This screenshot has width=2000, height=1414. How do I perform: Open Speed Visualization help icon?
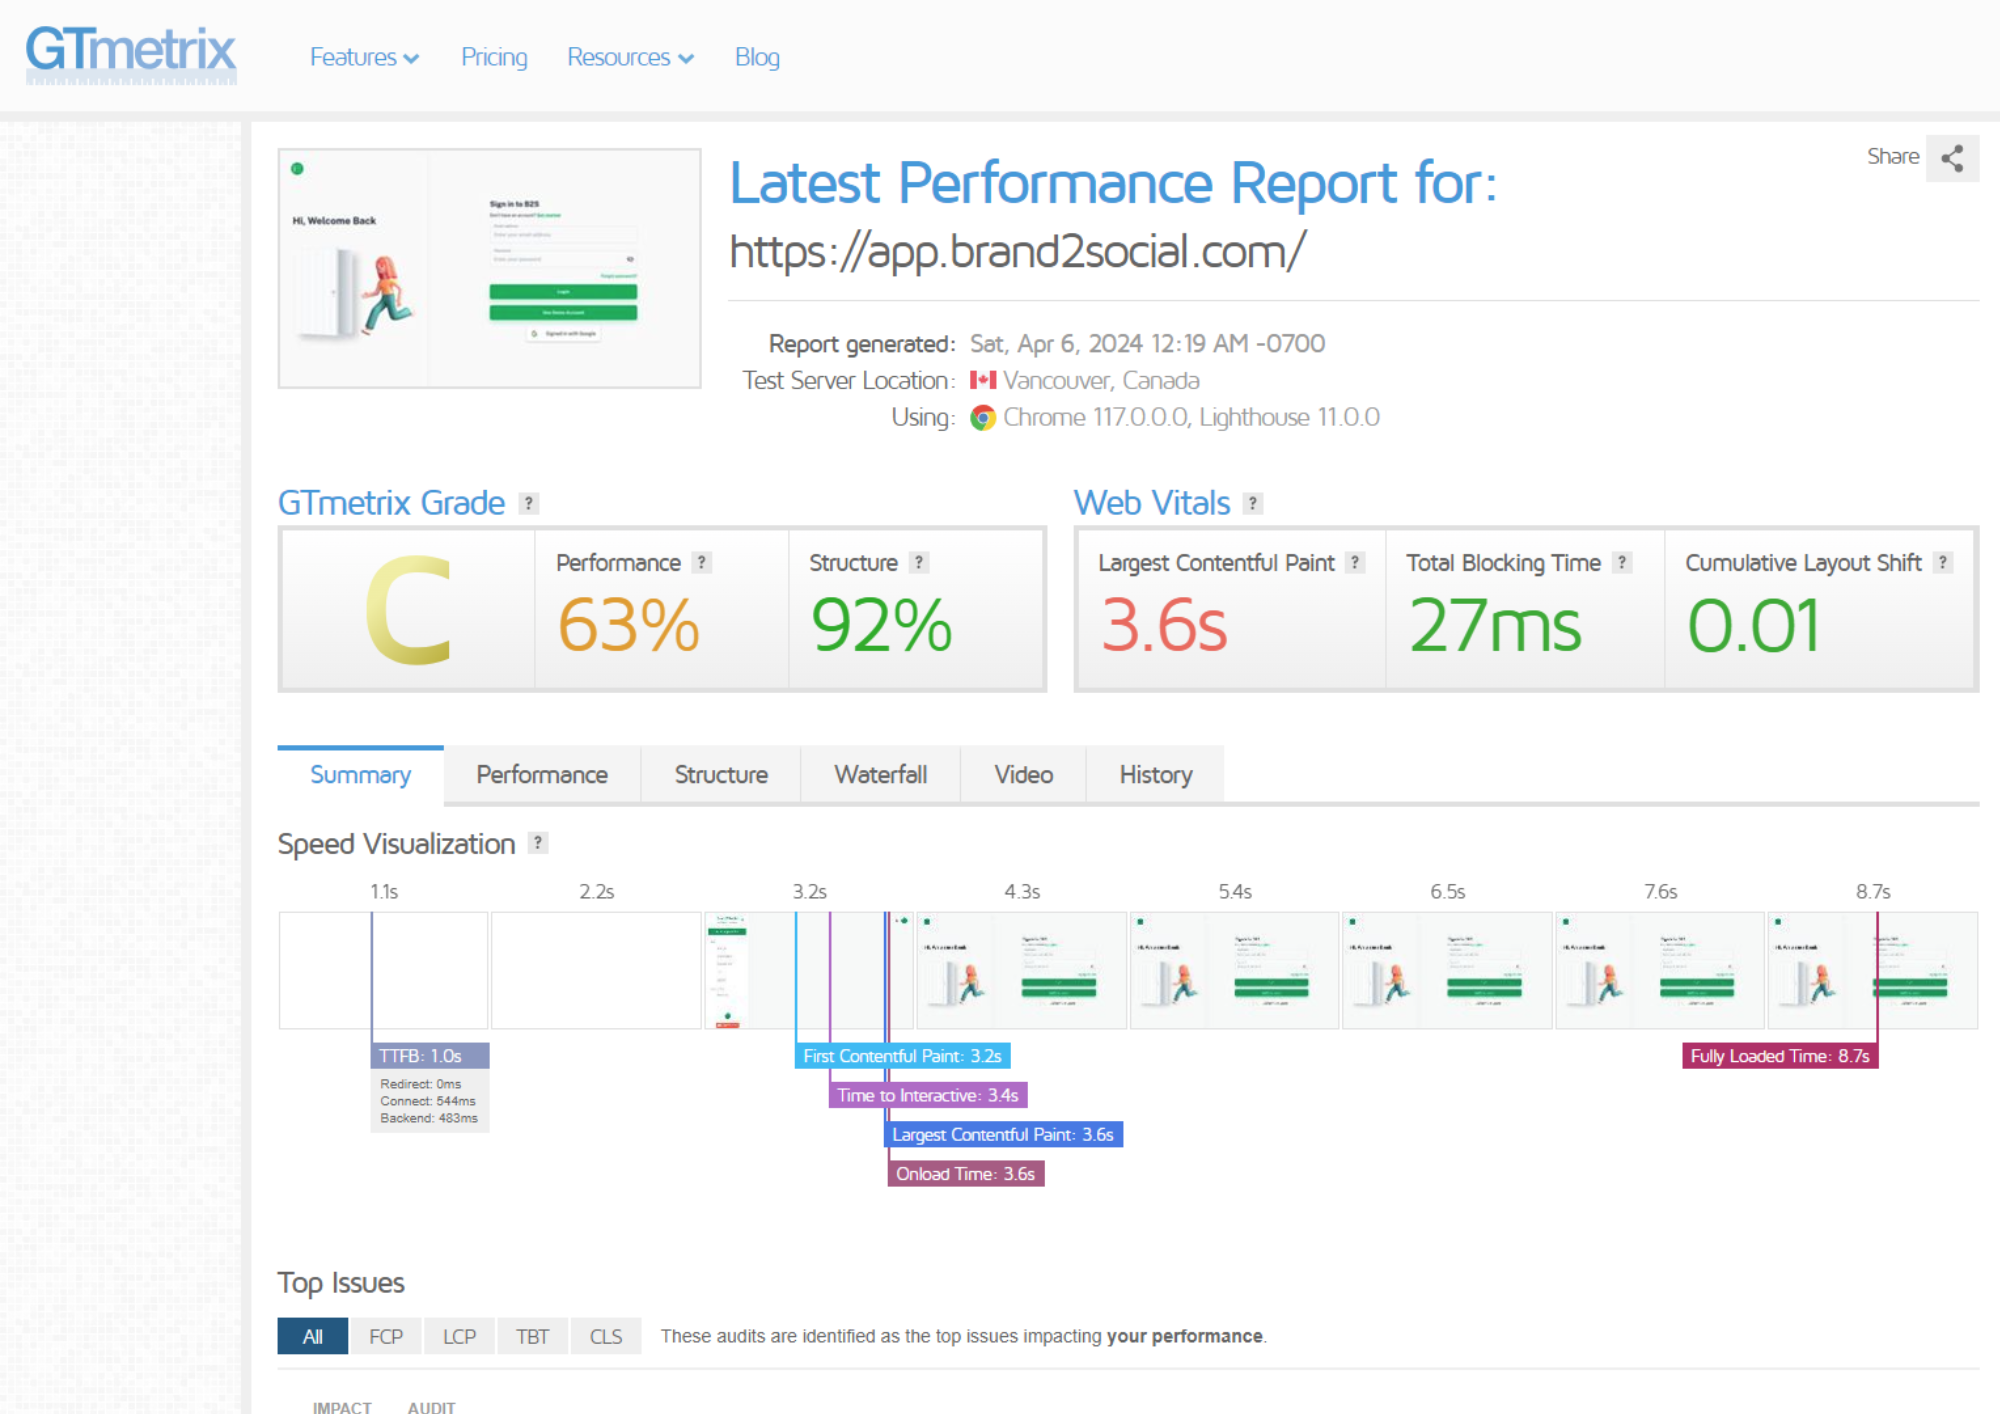point(538,843)
